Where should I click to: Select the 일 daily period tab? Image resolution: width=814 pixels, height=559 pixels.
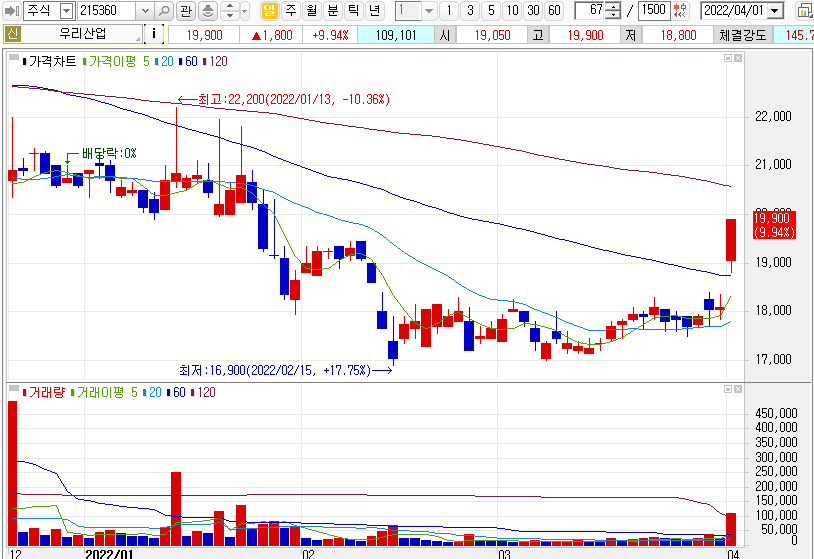269,10
